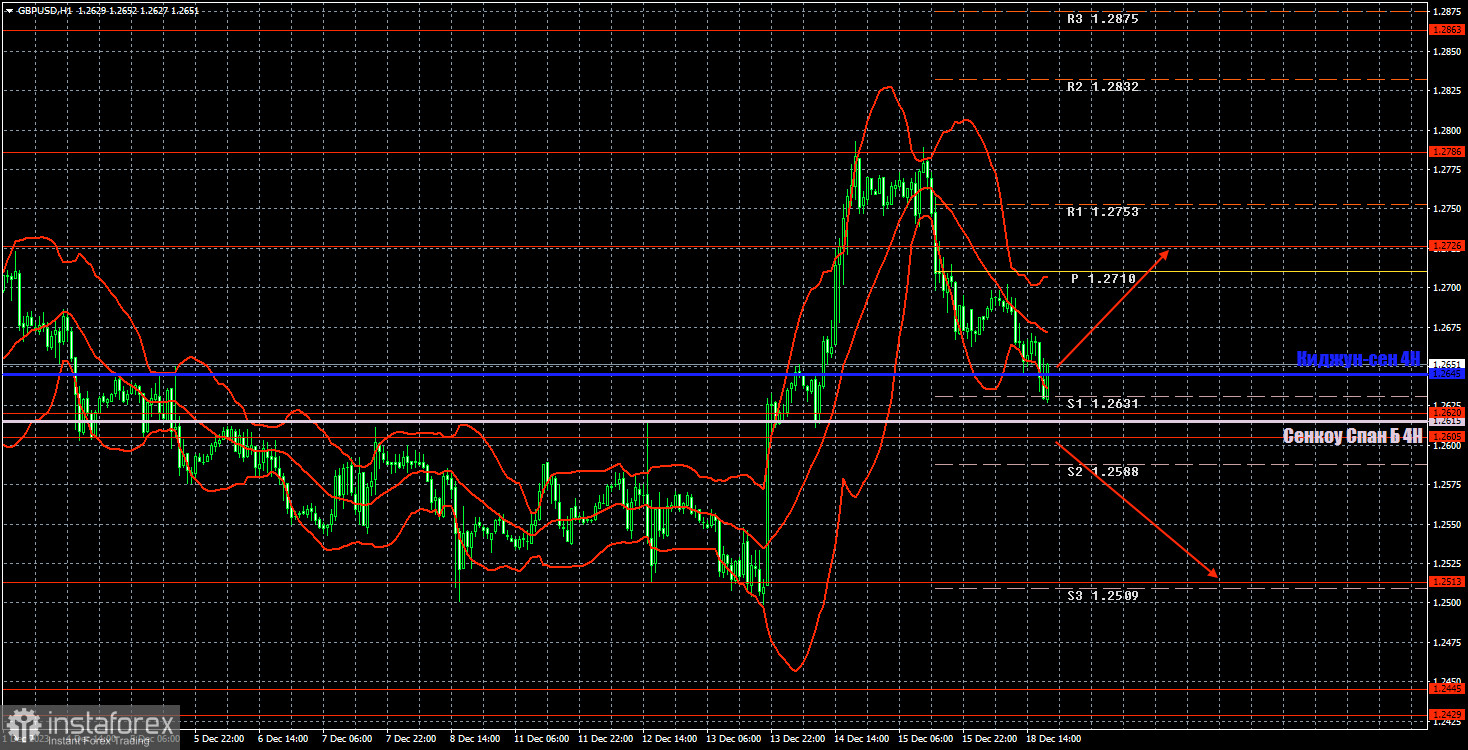
Task: Click the 1.2575 price axis value
Action: (1447, 485)
